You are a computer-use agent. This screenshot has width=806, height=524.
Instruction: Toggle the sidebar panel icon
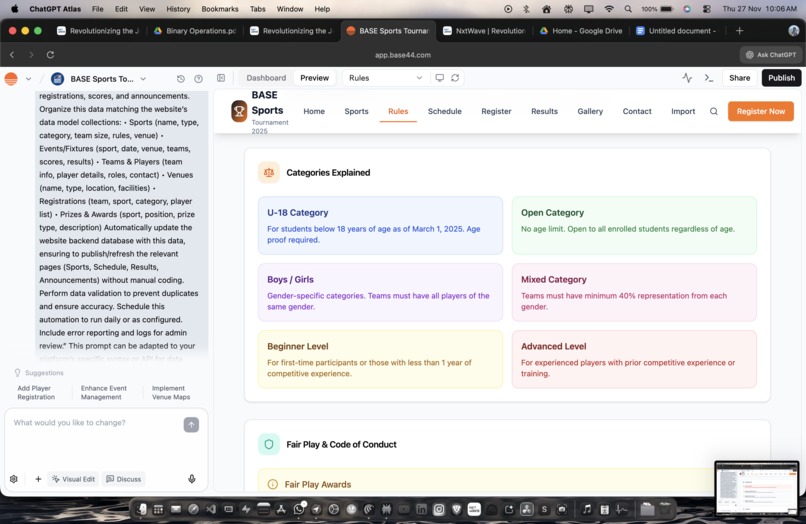(221, 78)
